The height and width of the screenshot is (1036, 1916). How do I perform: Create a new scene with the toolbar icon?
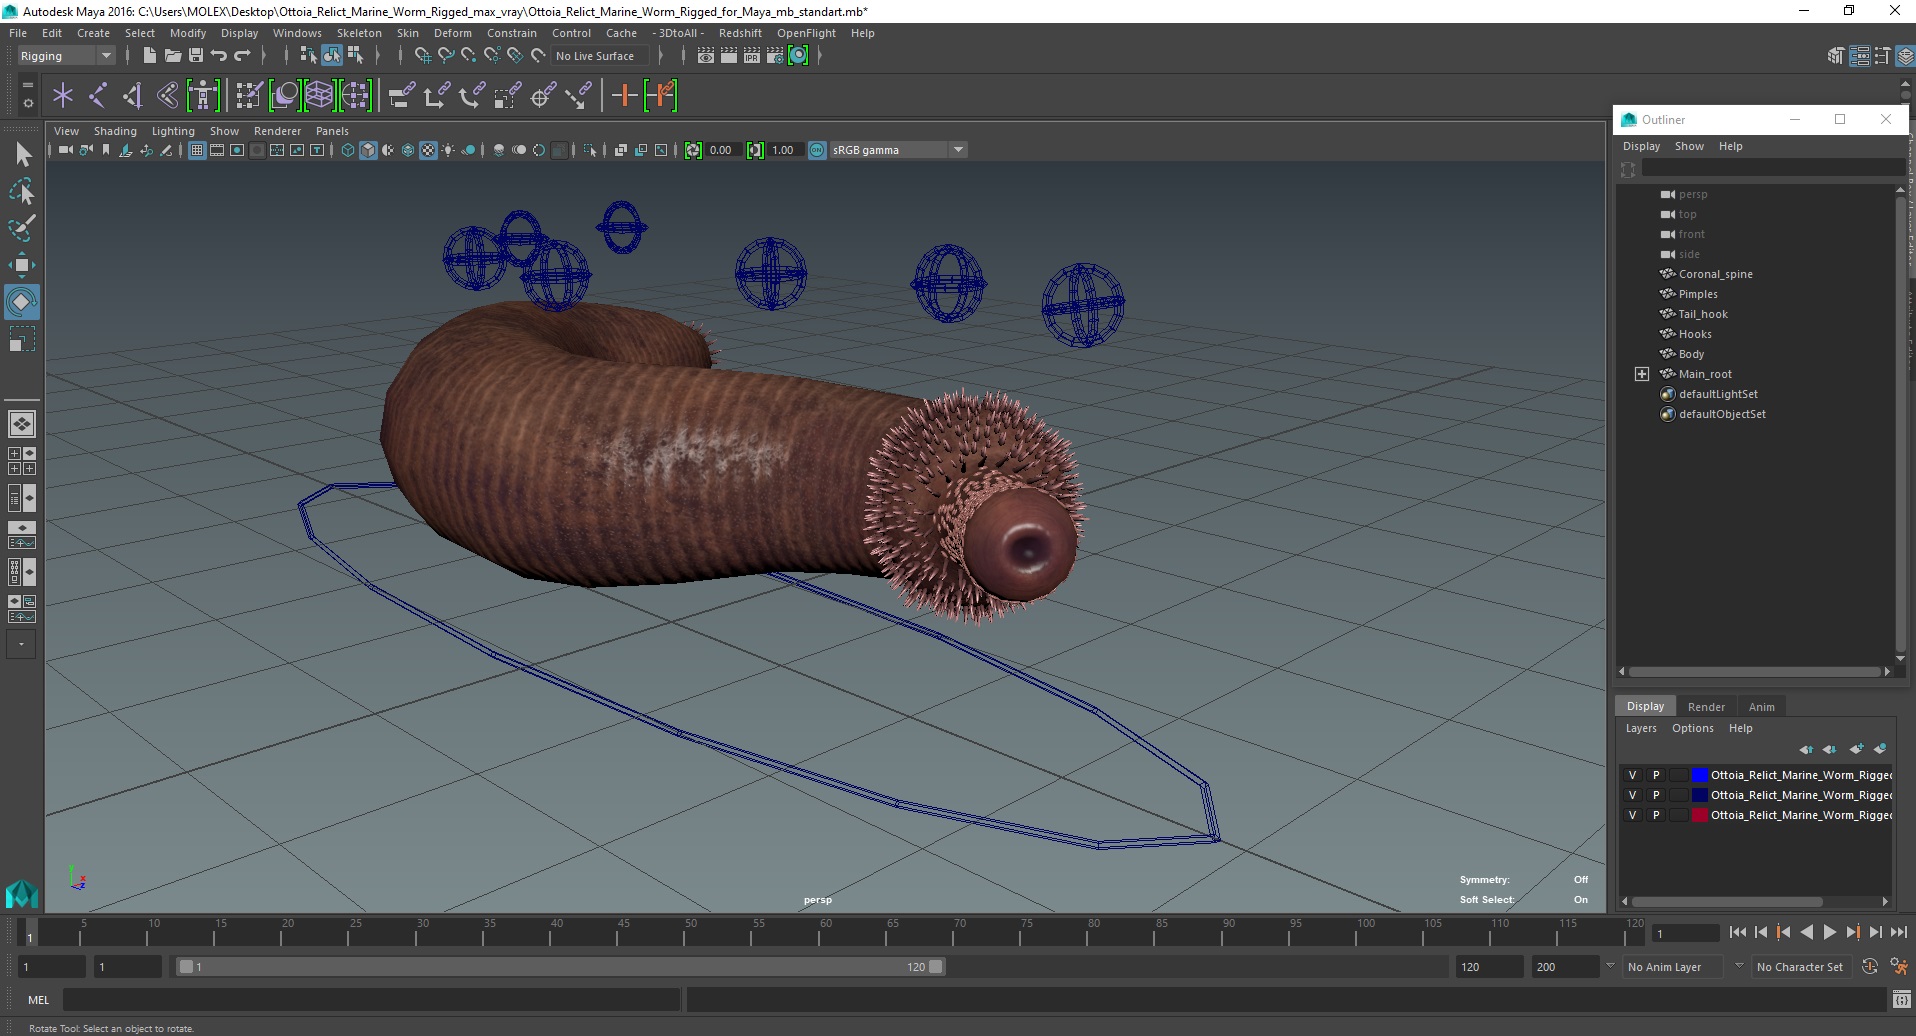(149, 56)
